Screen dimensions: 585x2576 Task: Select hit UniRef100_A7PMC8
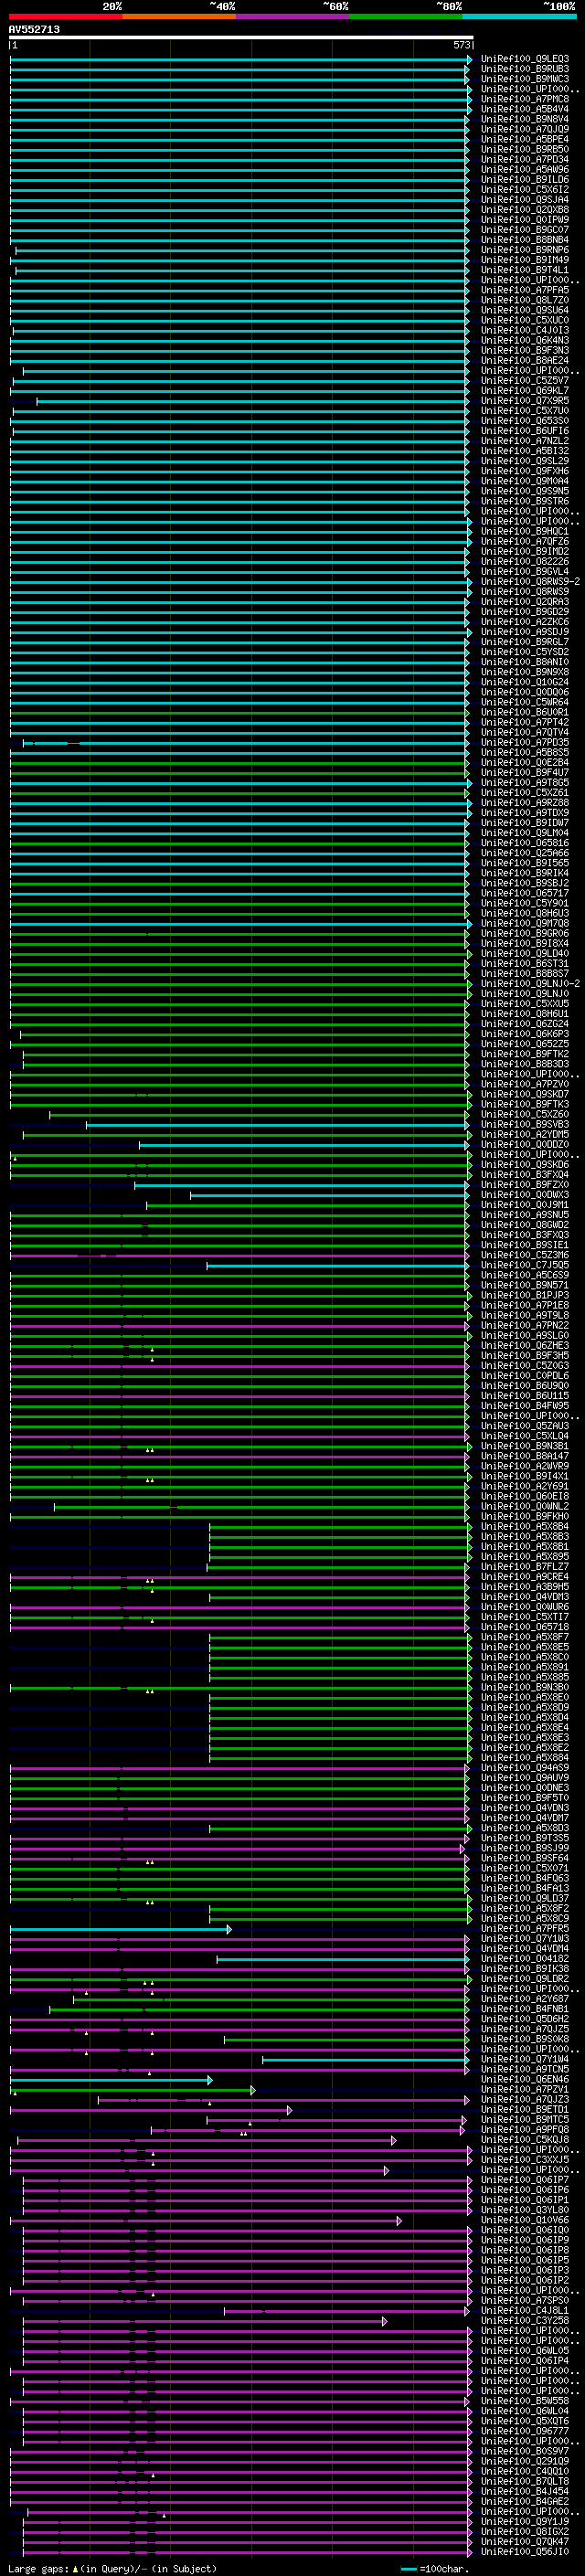click(525, 99)
